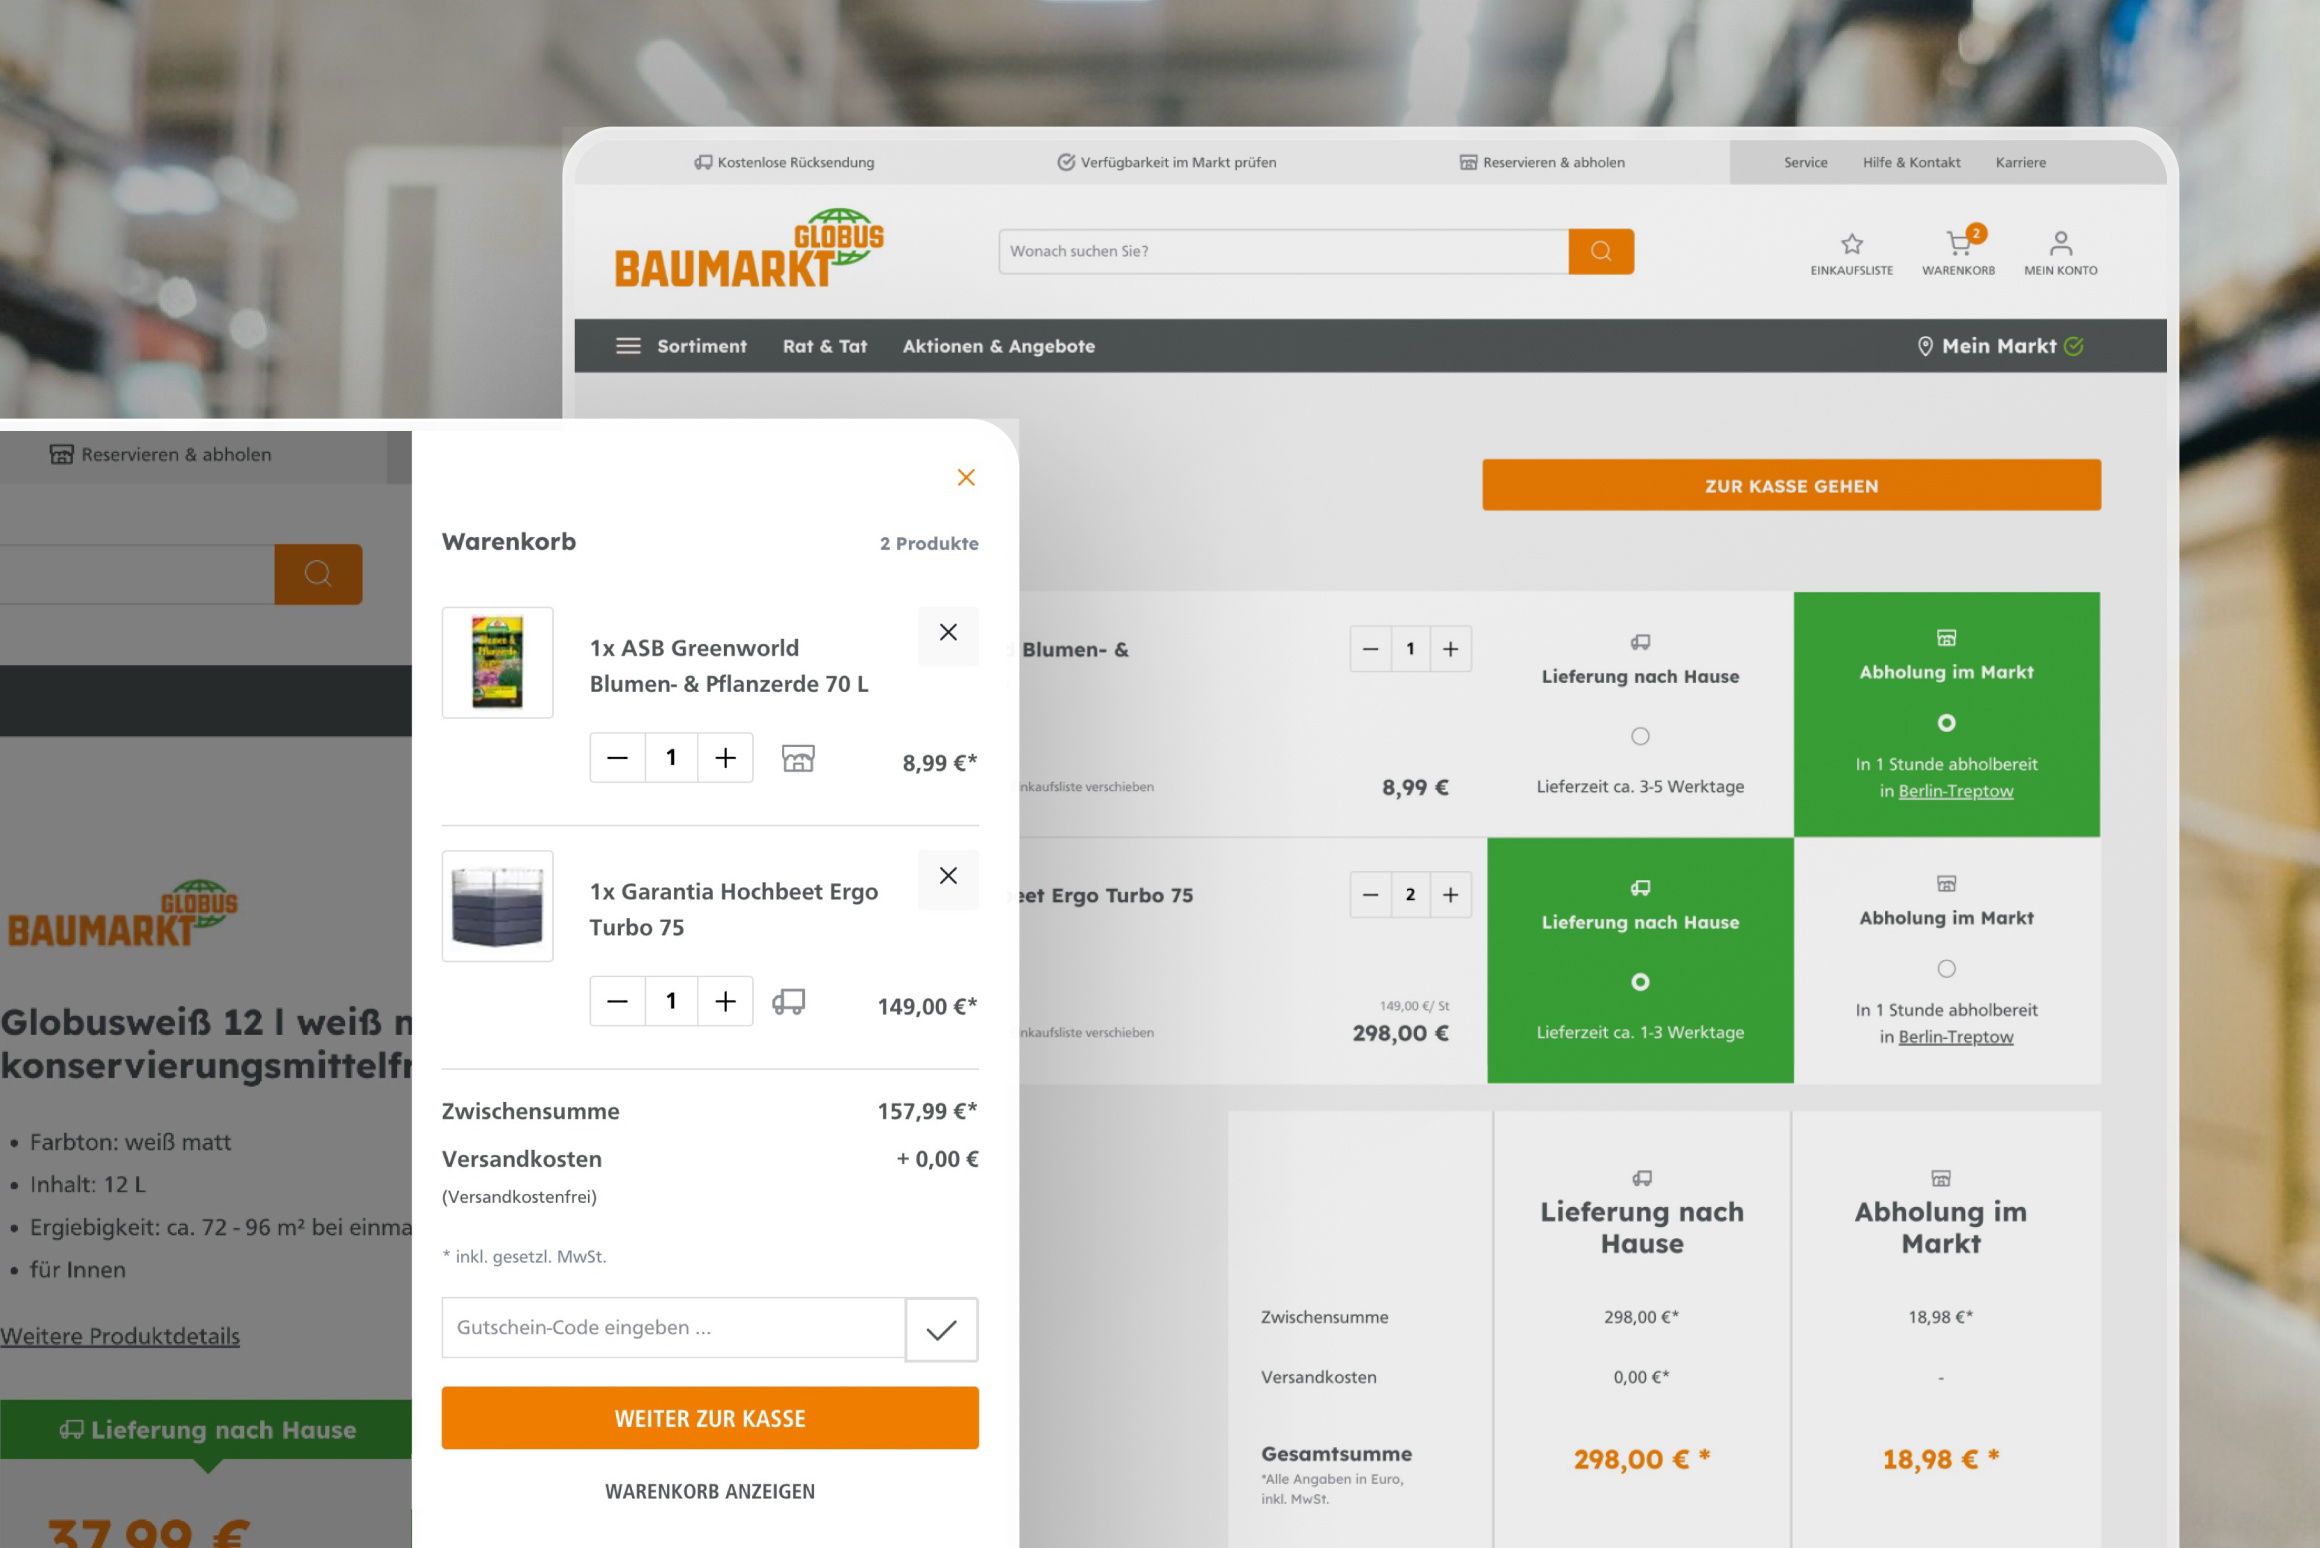Increase Hochbeet quantity on cart page

coord(1450,895)
